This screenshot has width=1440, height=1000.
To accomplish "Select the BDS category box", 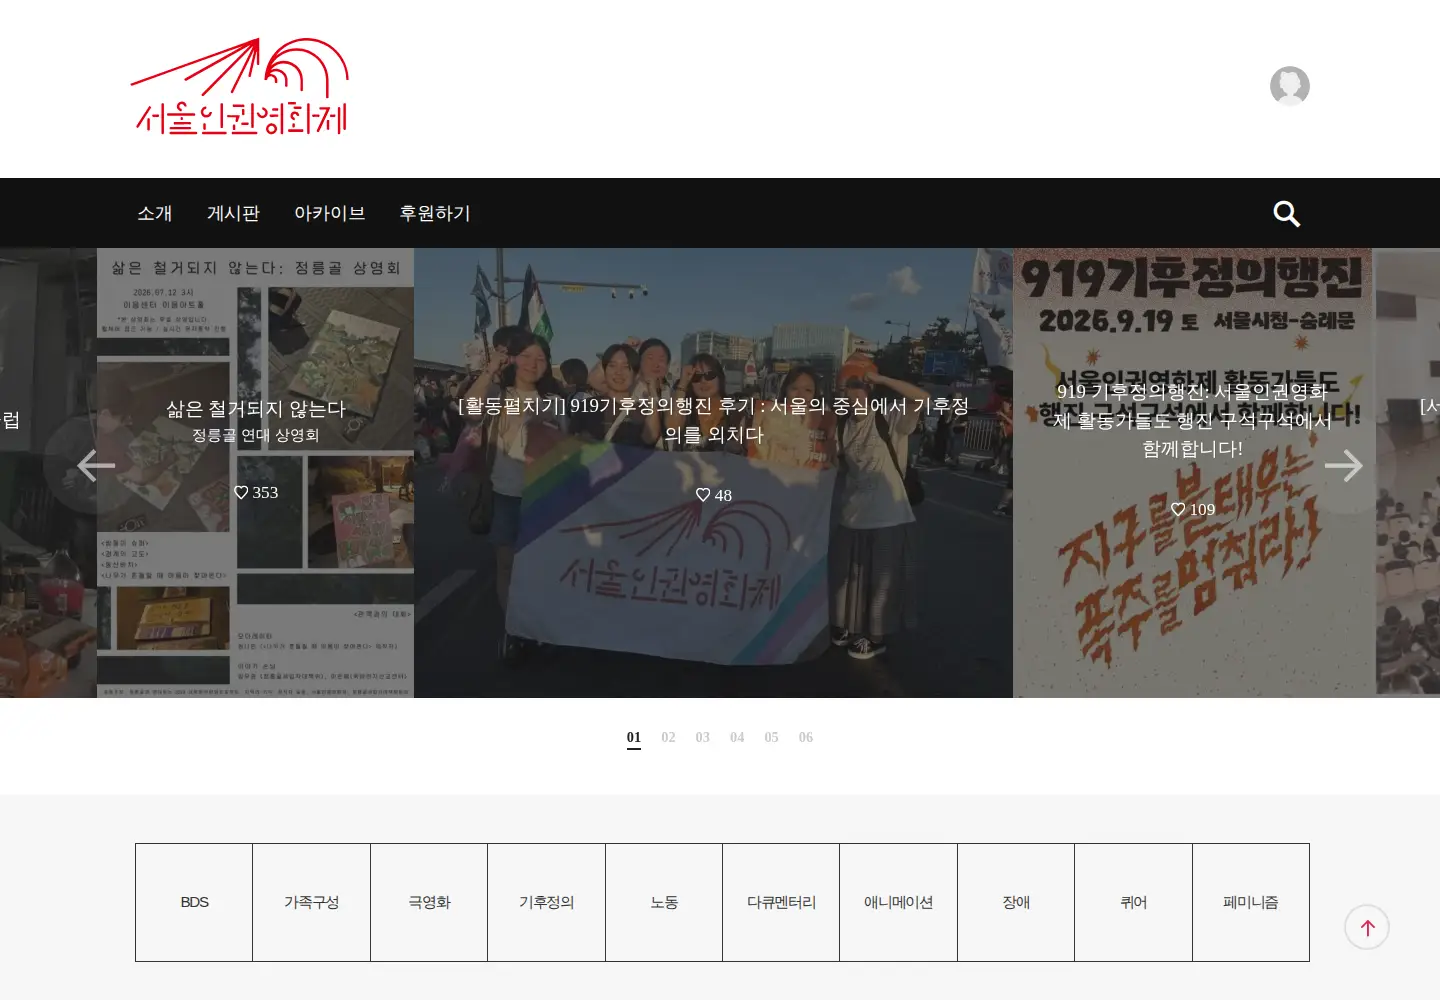I will tap(194, 902).
